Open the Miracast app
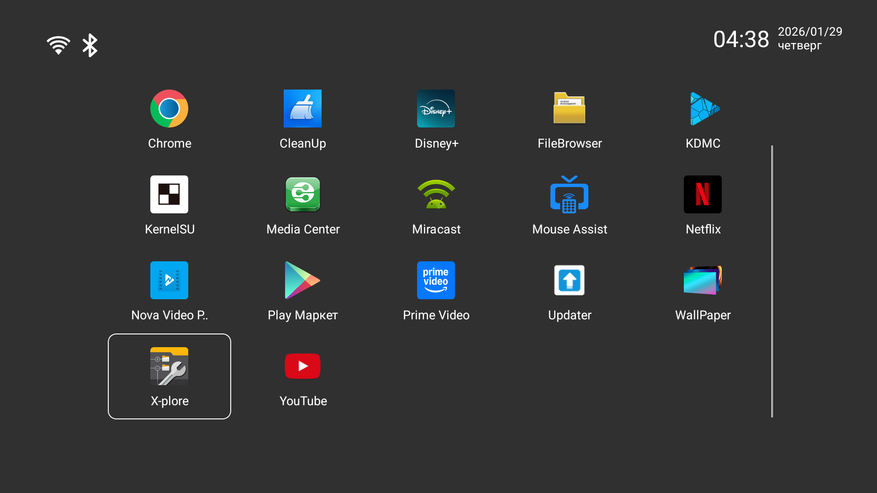The height and width of the screenshot is (493, 877). 436,194
